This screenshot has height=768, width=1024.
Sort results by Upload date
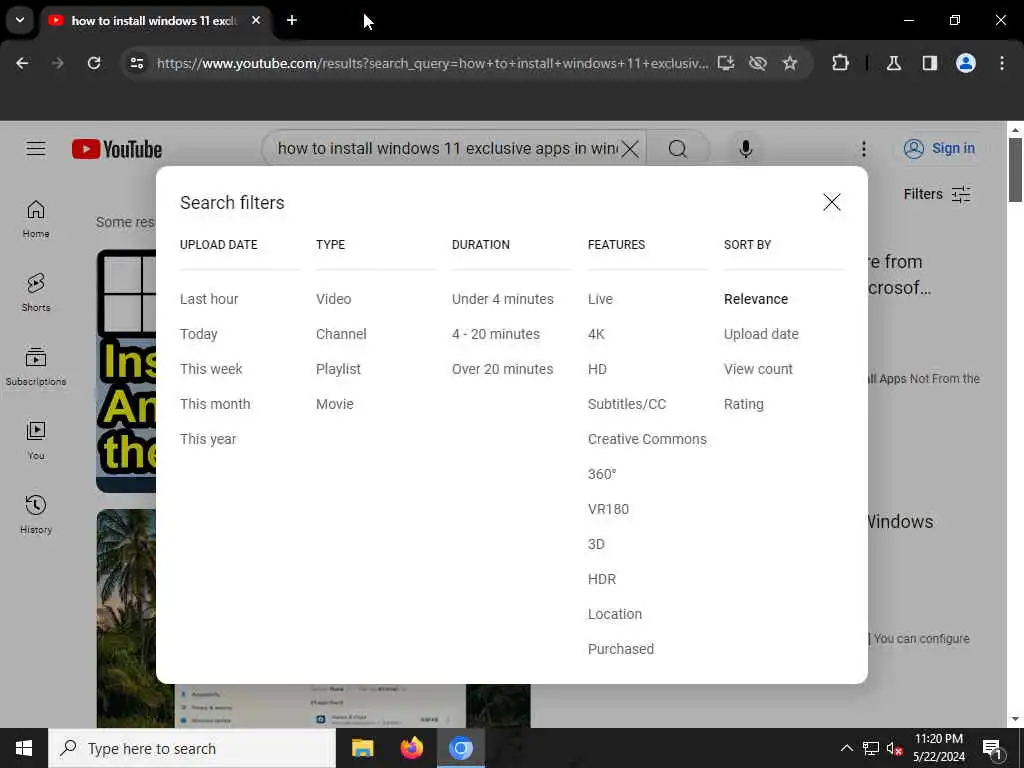[761, 334]
